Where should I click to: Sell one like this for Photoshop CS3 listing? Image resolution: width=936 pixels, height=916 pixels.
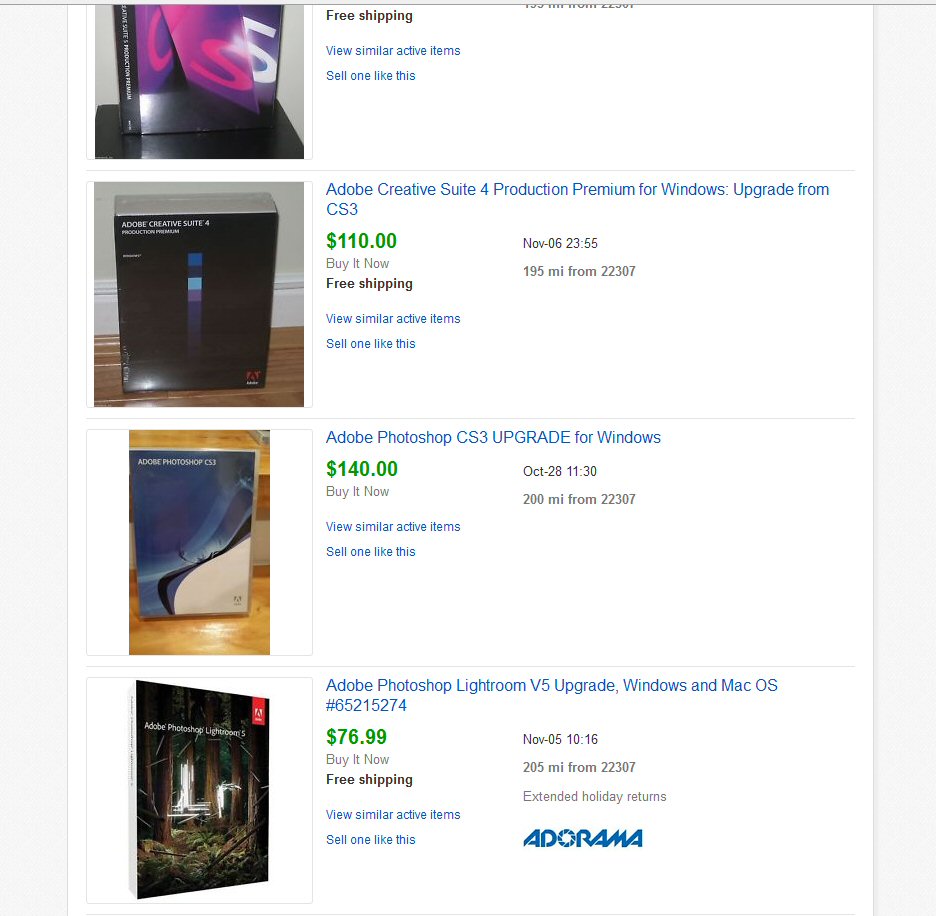(x=371, y=552)
